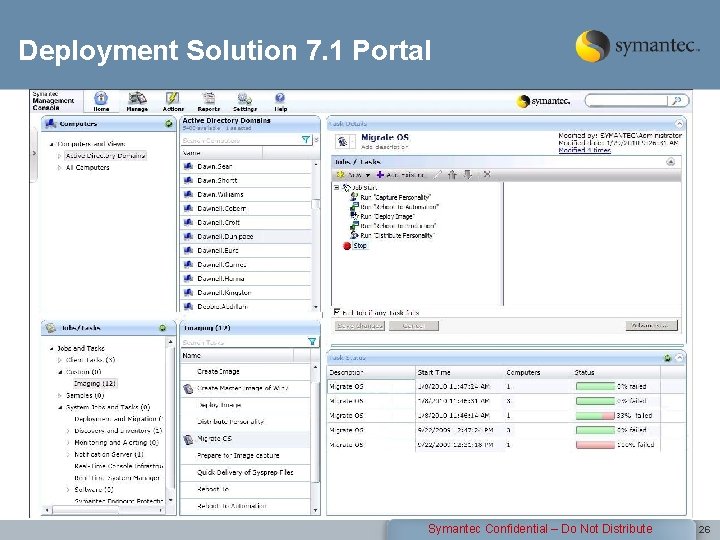Click the filter funnel icon in the computers search

click(x=305, y=140)
